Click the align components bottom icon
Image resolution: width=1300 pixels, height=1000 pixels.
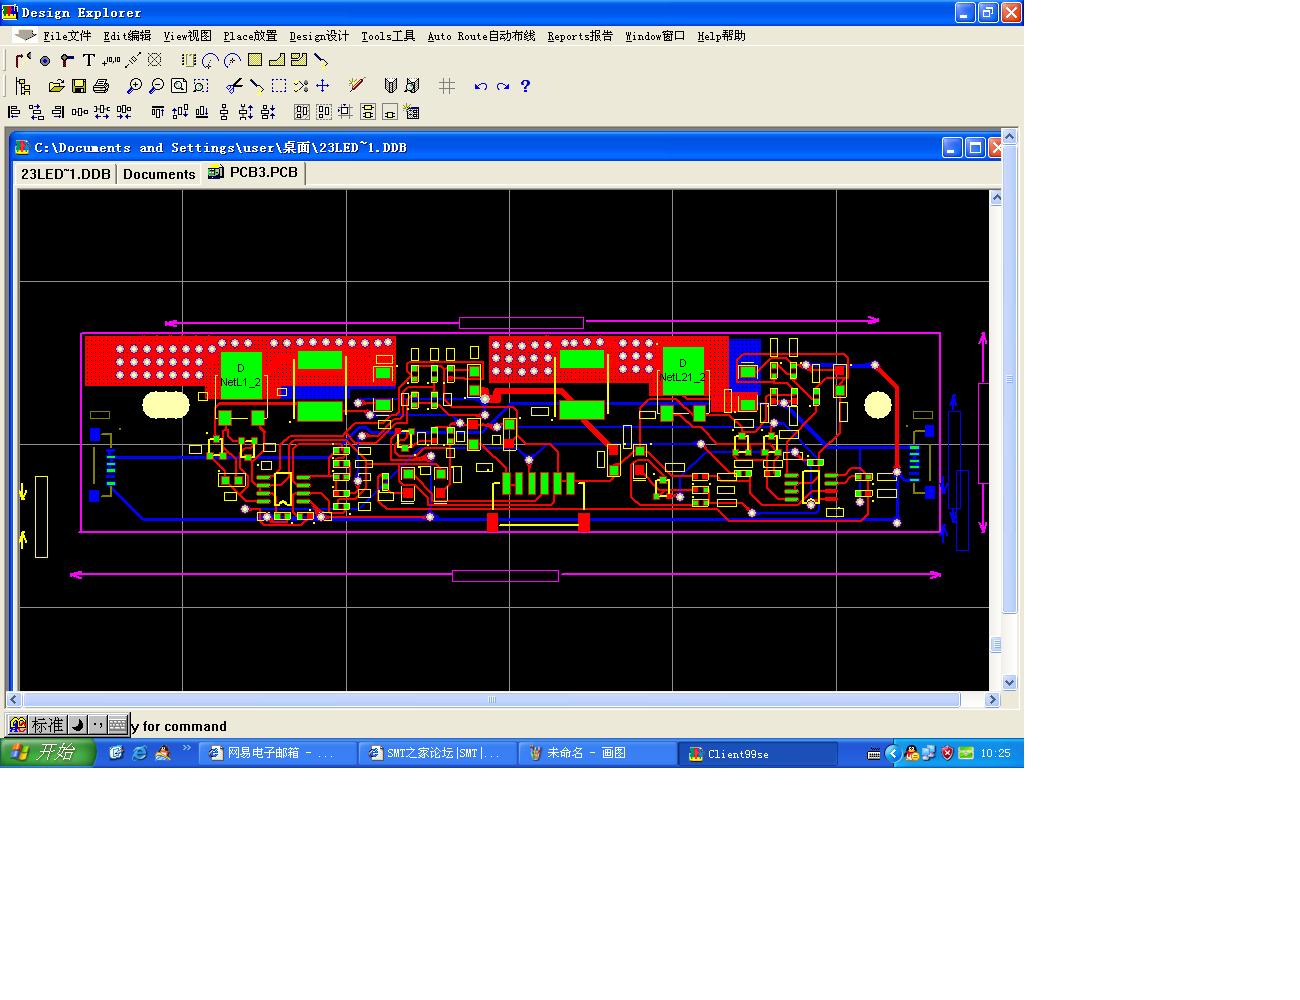point(202,112)
